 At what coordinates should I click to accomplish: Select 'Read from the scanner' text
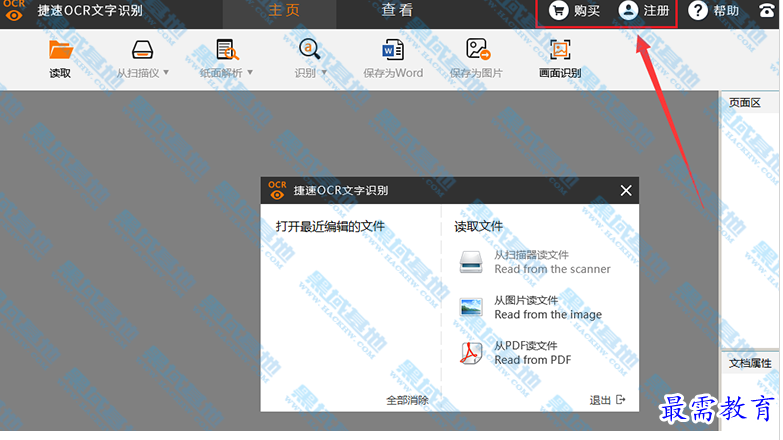tap(552, 269)
